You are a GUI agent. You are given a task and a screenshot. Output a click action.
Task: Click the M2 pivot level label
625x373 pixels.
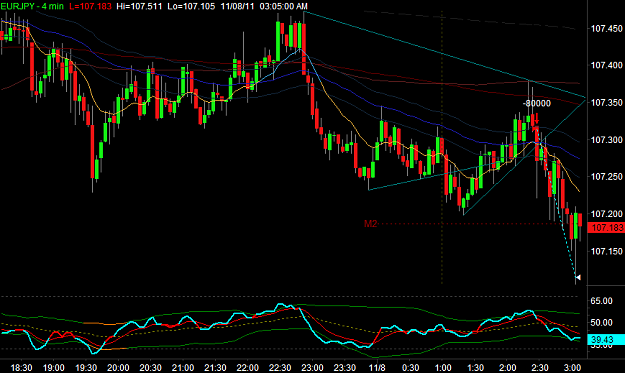coord(370,224)
